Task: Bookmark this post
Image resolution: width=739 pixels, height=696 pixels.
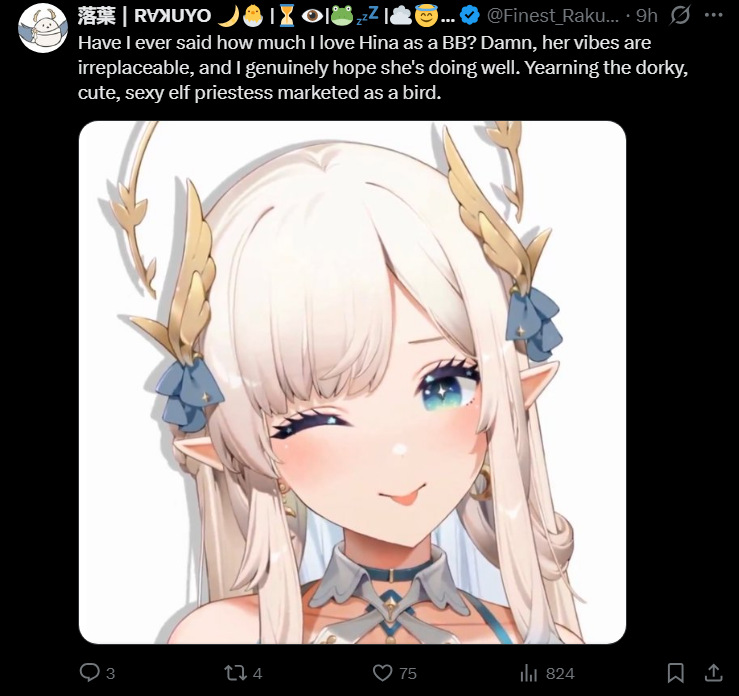Action: tap(675, 672)
